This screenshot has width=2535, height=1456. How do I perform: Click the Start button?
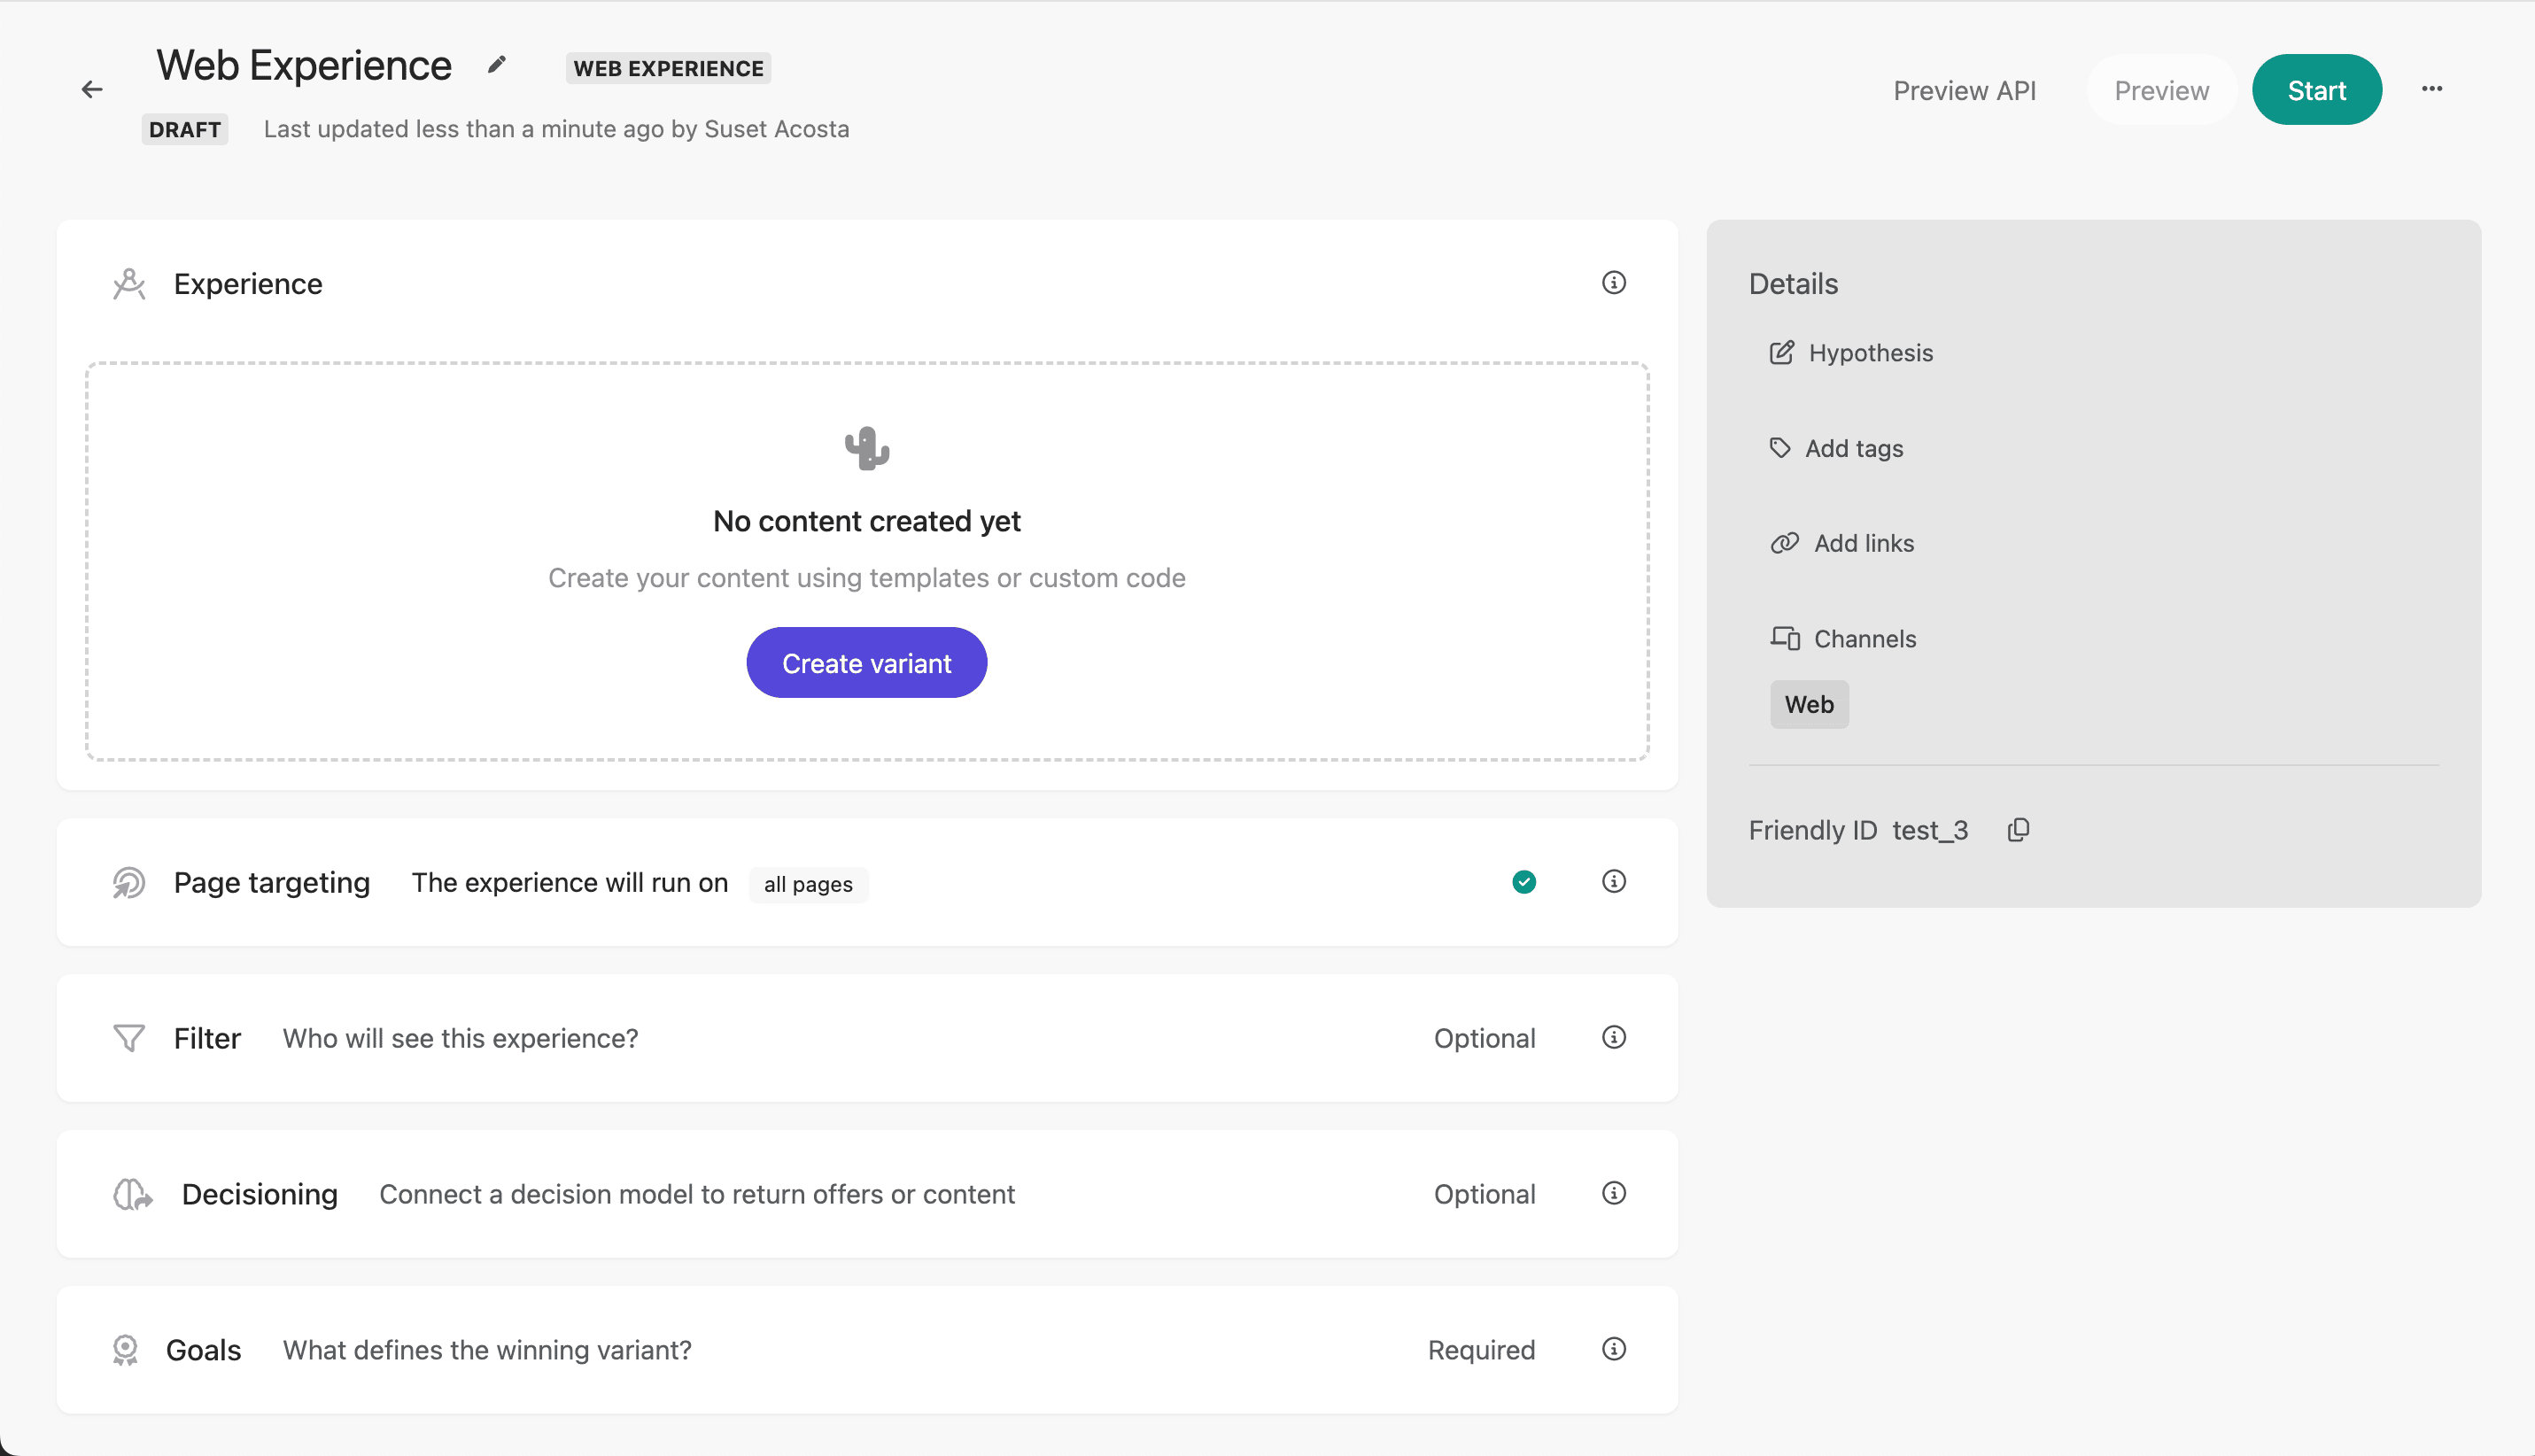(2317, 89)
